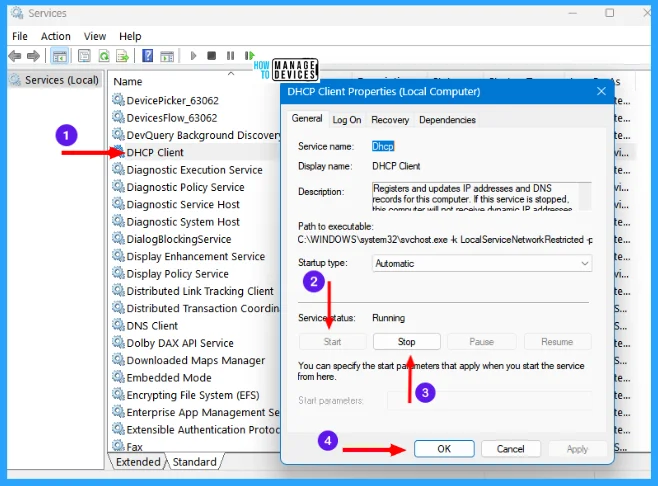
Task: Open the Properties toolbar icon
Action: pos(84,56)
